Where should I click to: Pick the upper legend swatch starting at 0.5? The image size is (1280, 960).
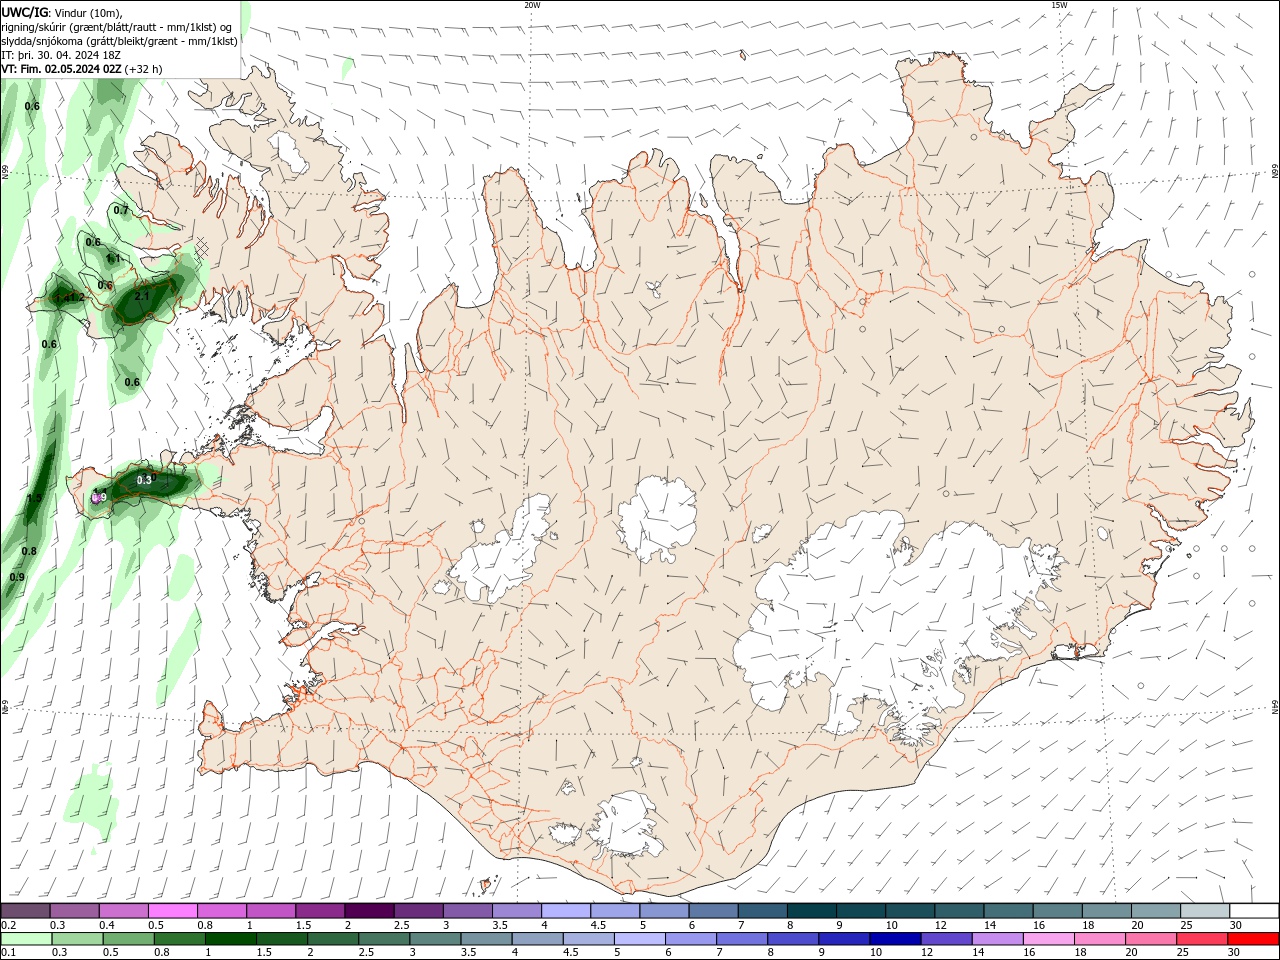172,911
